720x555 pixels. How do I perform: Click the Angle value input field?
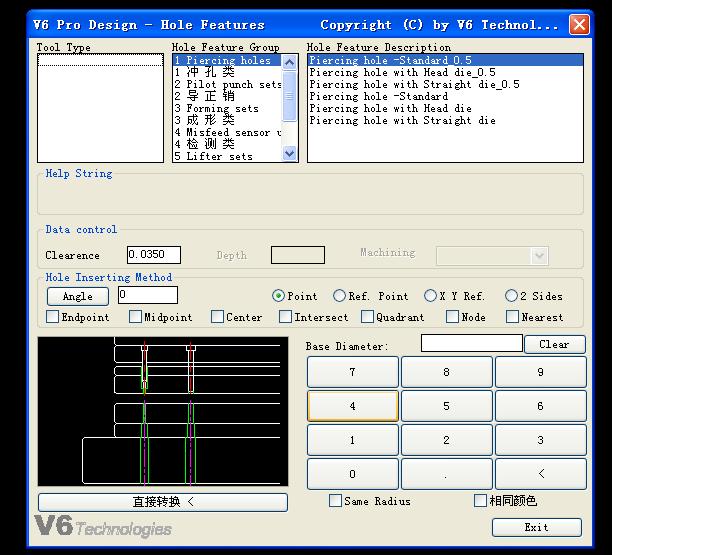[x=148, y=295]
